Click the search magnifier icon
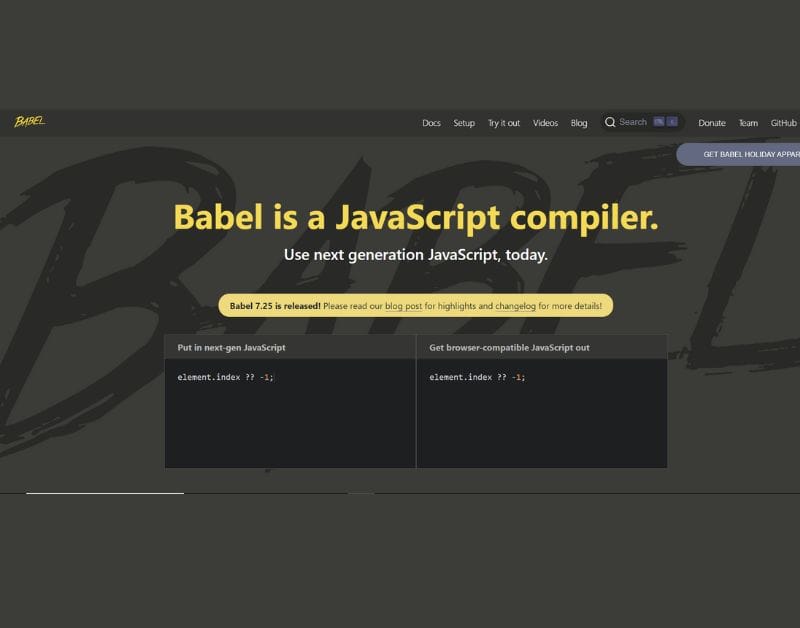This screenshot has height=628, width=800. pos(610,122)
